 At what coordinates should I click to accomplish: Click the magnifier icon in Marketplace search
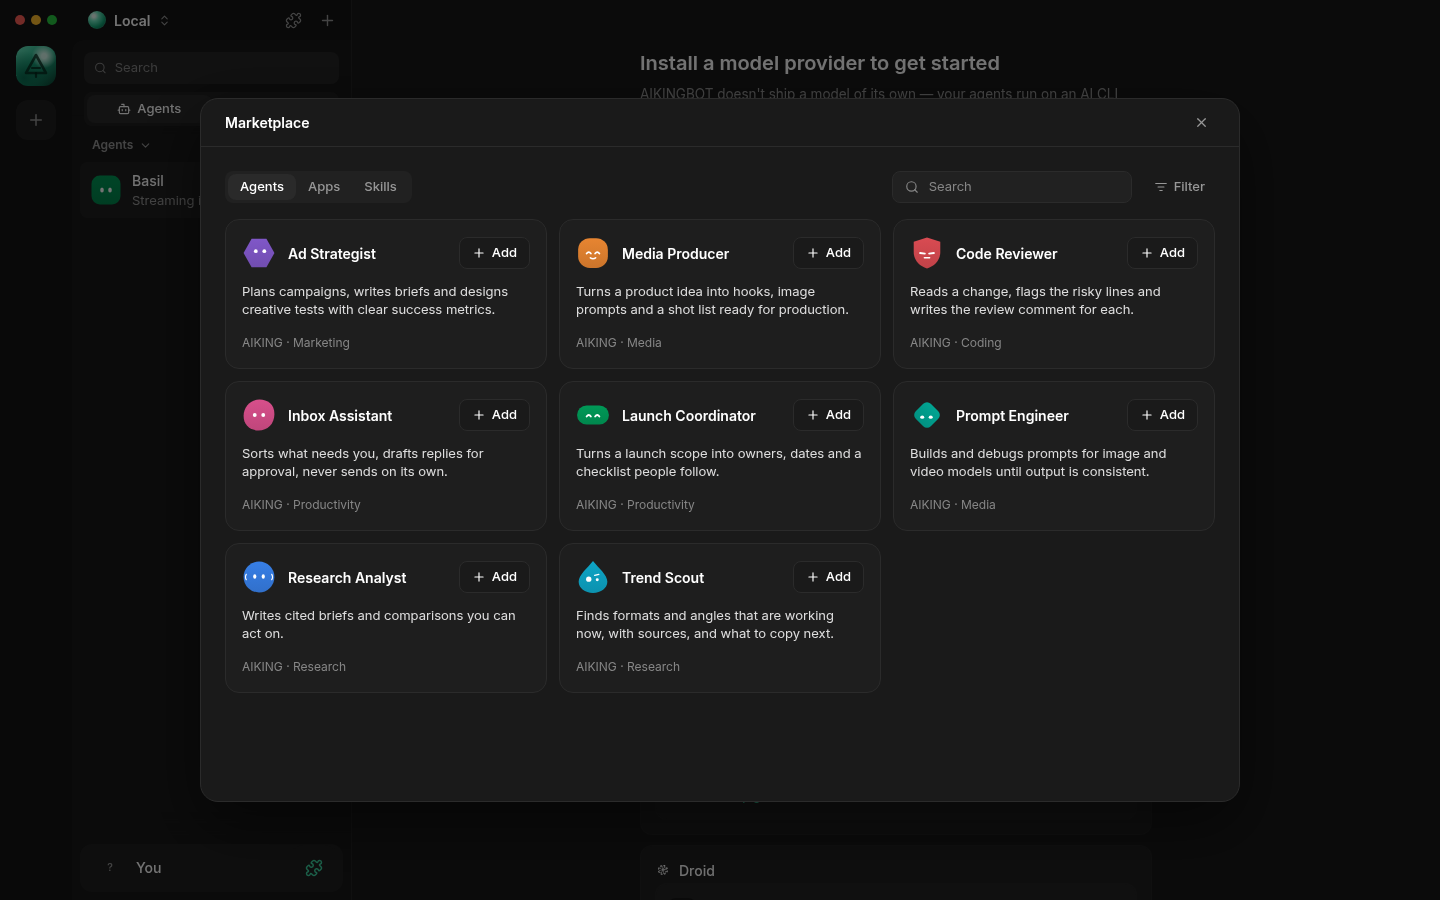pos(912,187)
